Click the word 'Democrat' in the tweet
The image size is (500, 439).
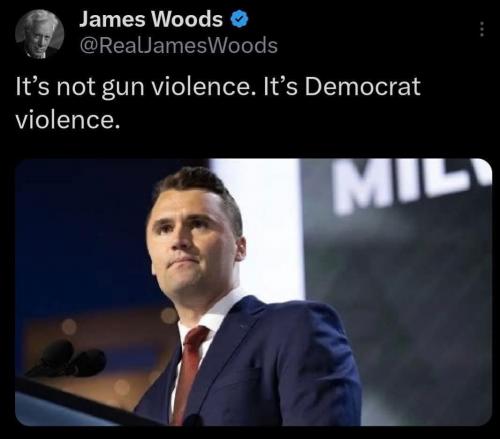click(362, 86)
